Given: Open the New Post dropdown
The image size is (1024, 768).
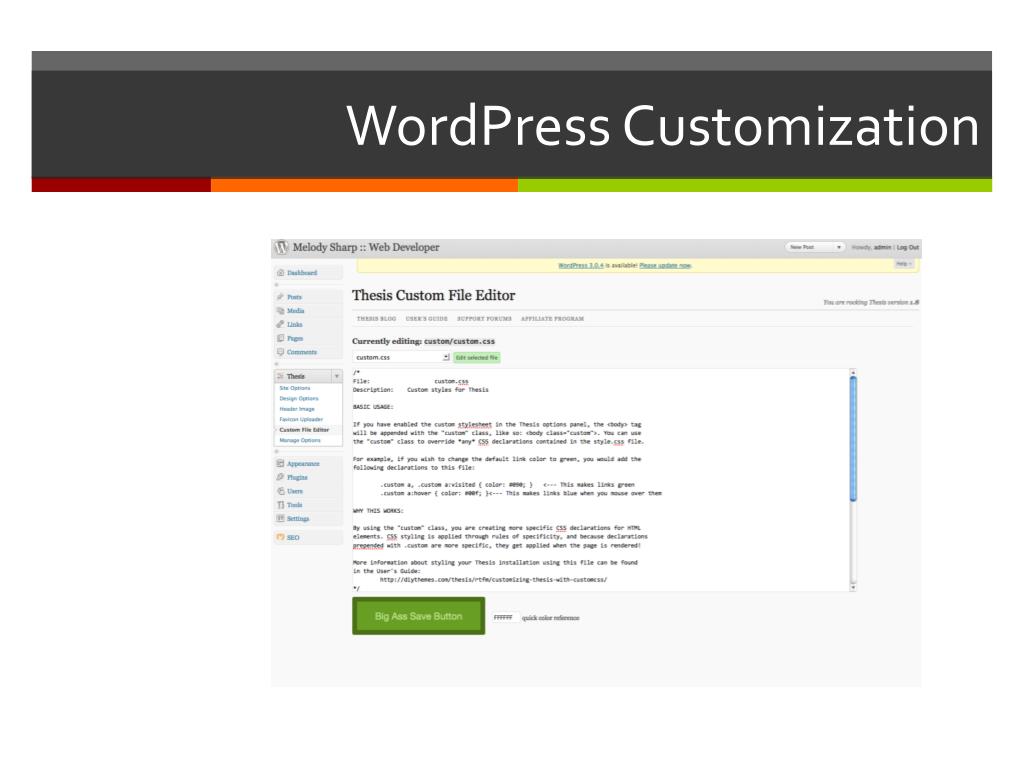Looking at the screenshot, I should 814,248.
